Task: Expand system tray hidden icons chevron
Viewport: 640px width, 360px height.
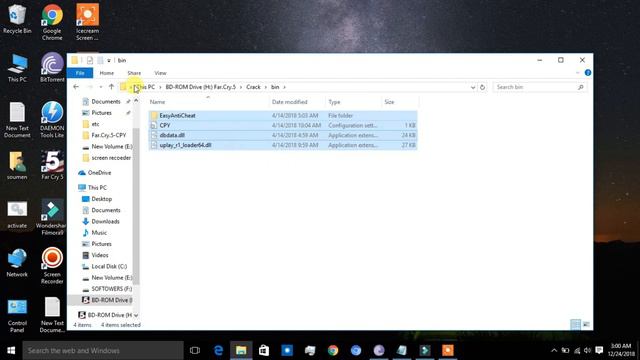Action: 554,350
